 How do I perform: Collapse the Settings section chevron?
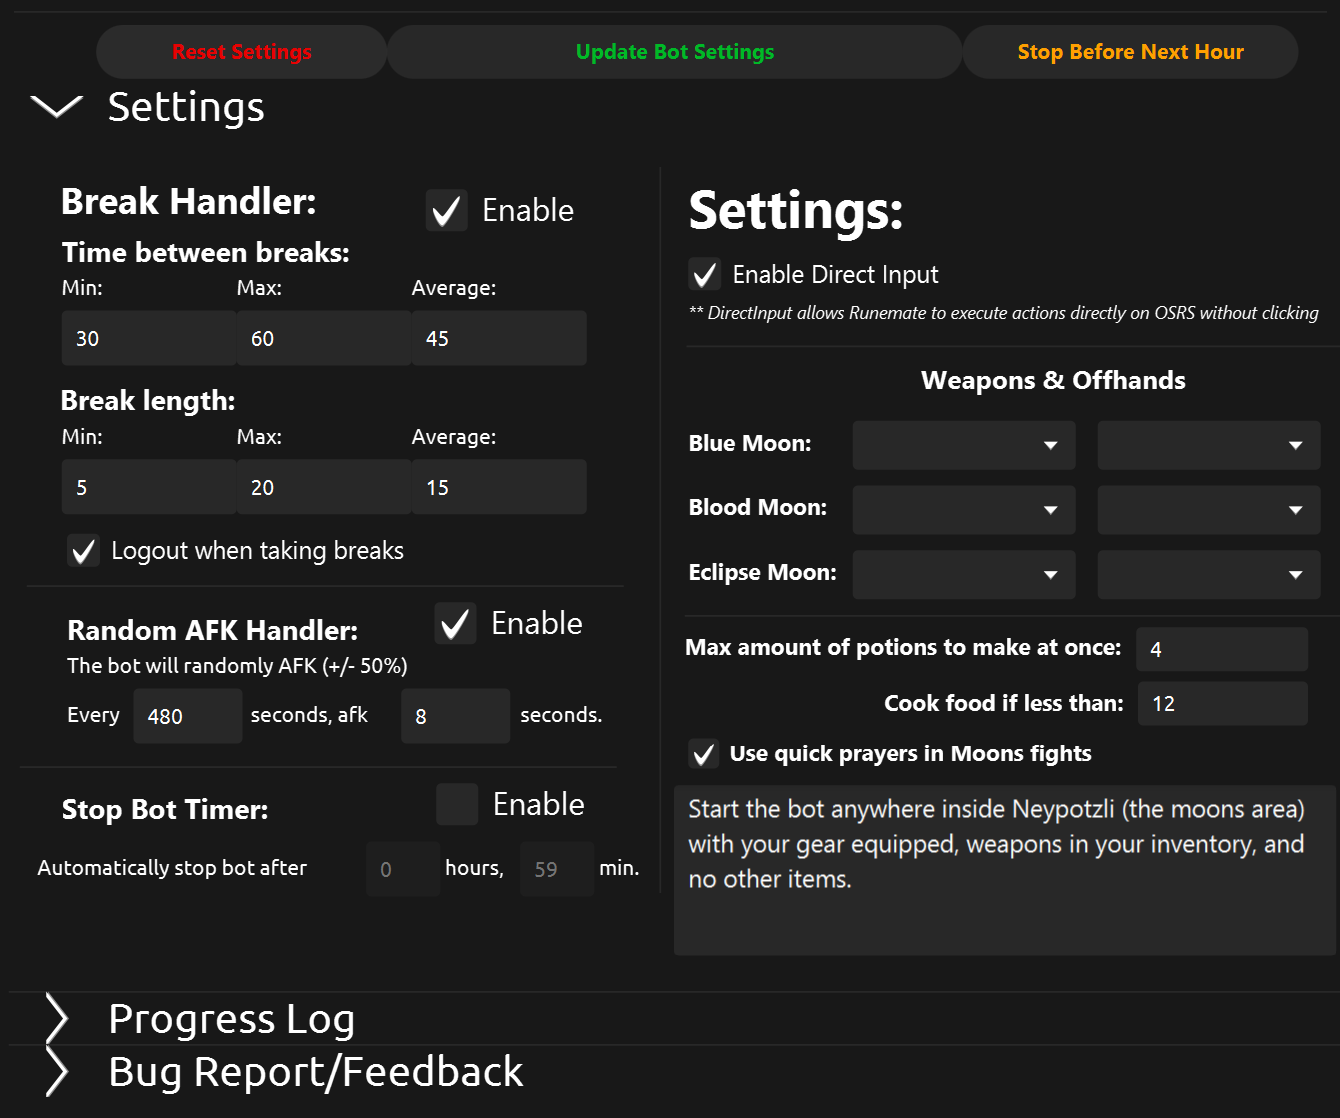(x=56, y=107)
